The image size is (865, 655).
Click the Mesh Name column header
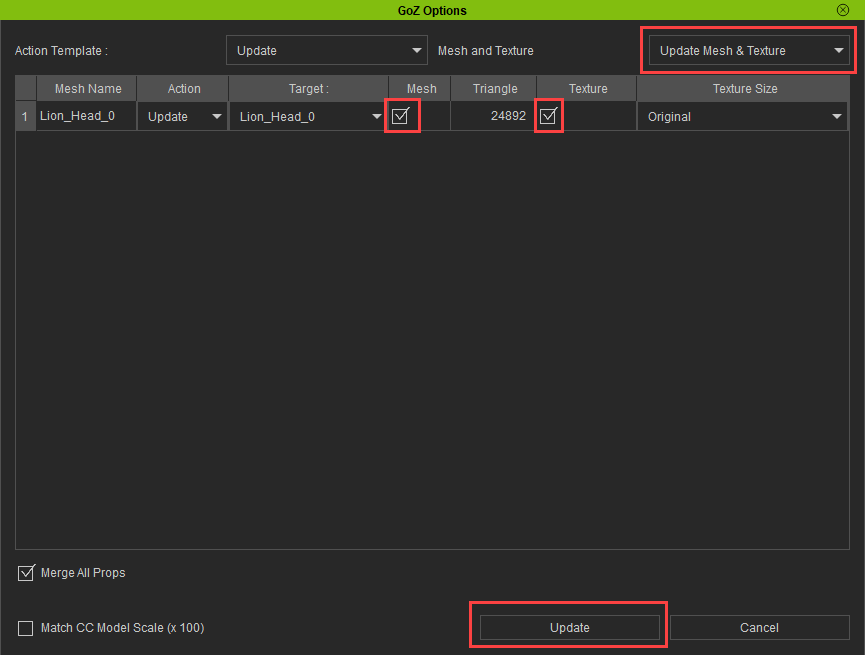point(88,89)
